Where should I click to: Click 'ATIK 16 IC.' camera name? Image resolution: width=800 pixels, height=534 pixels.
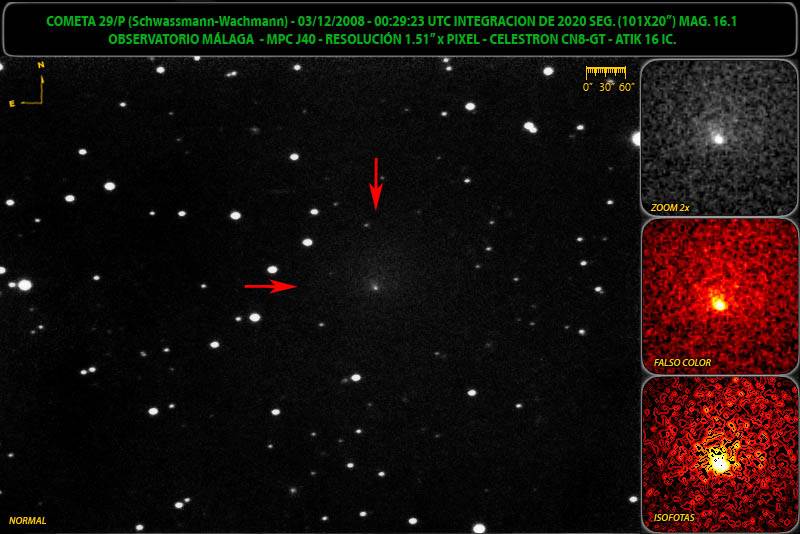[x=645, y=39]
